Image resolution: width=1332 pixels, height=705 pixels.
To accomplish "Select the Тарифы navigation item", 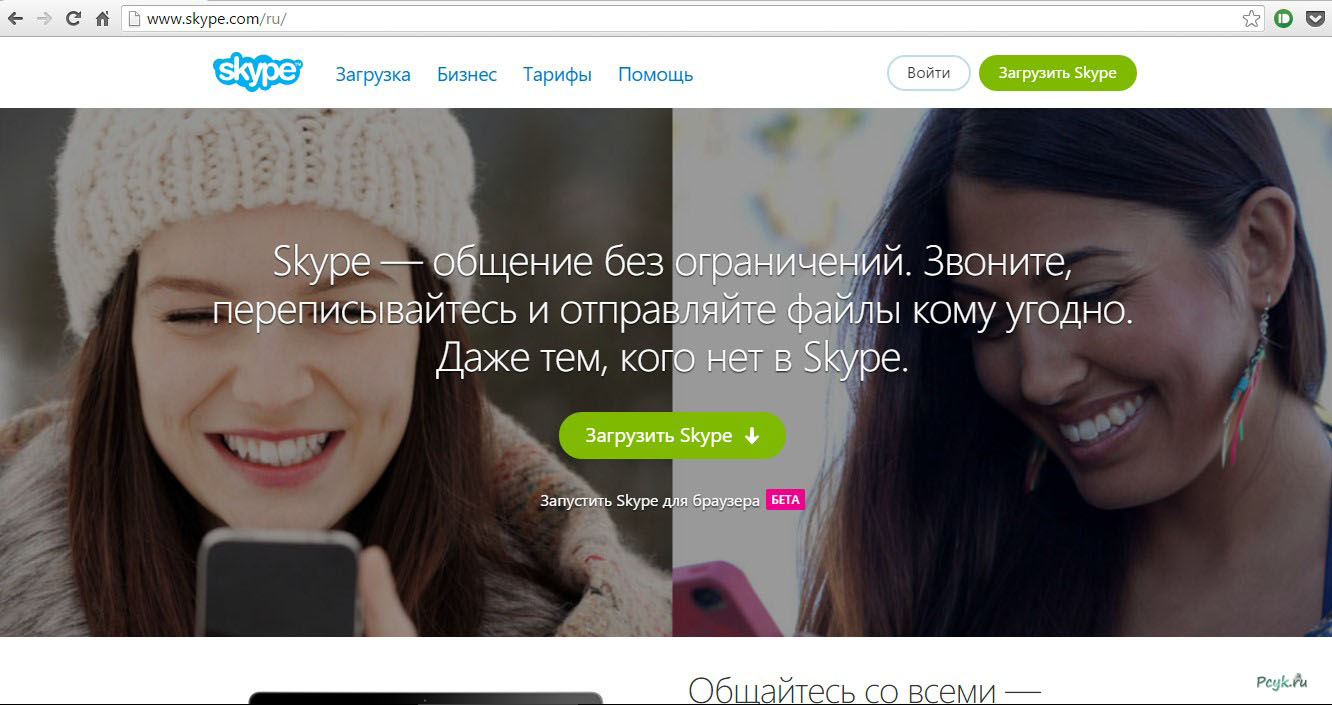I will [x=556, y=73].
